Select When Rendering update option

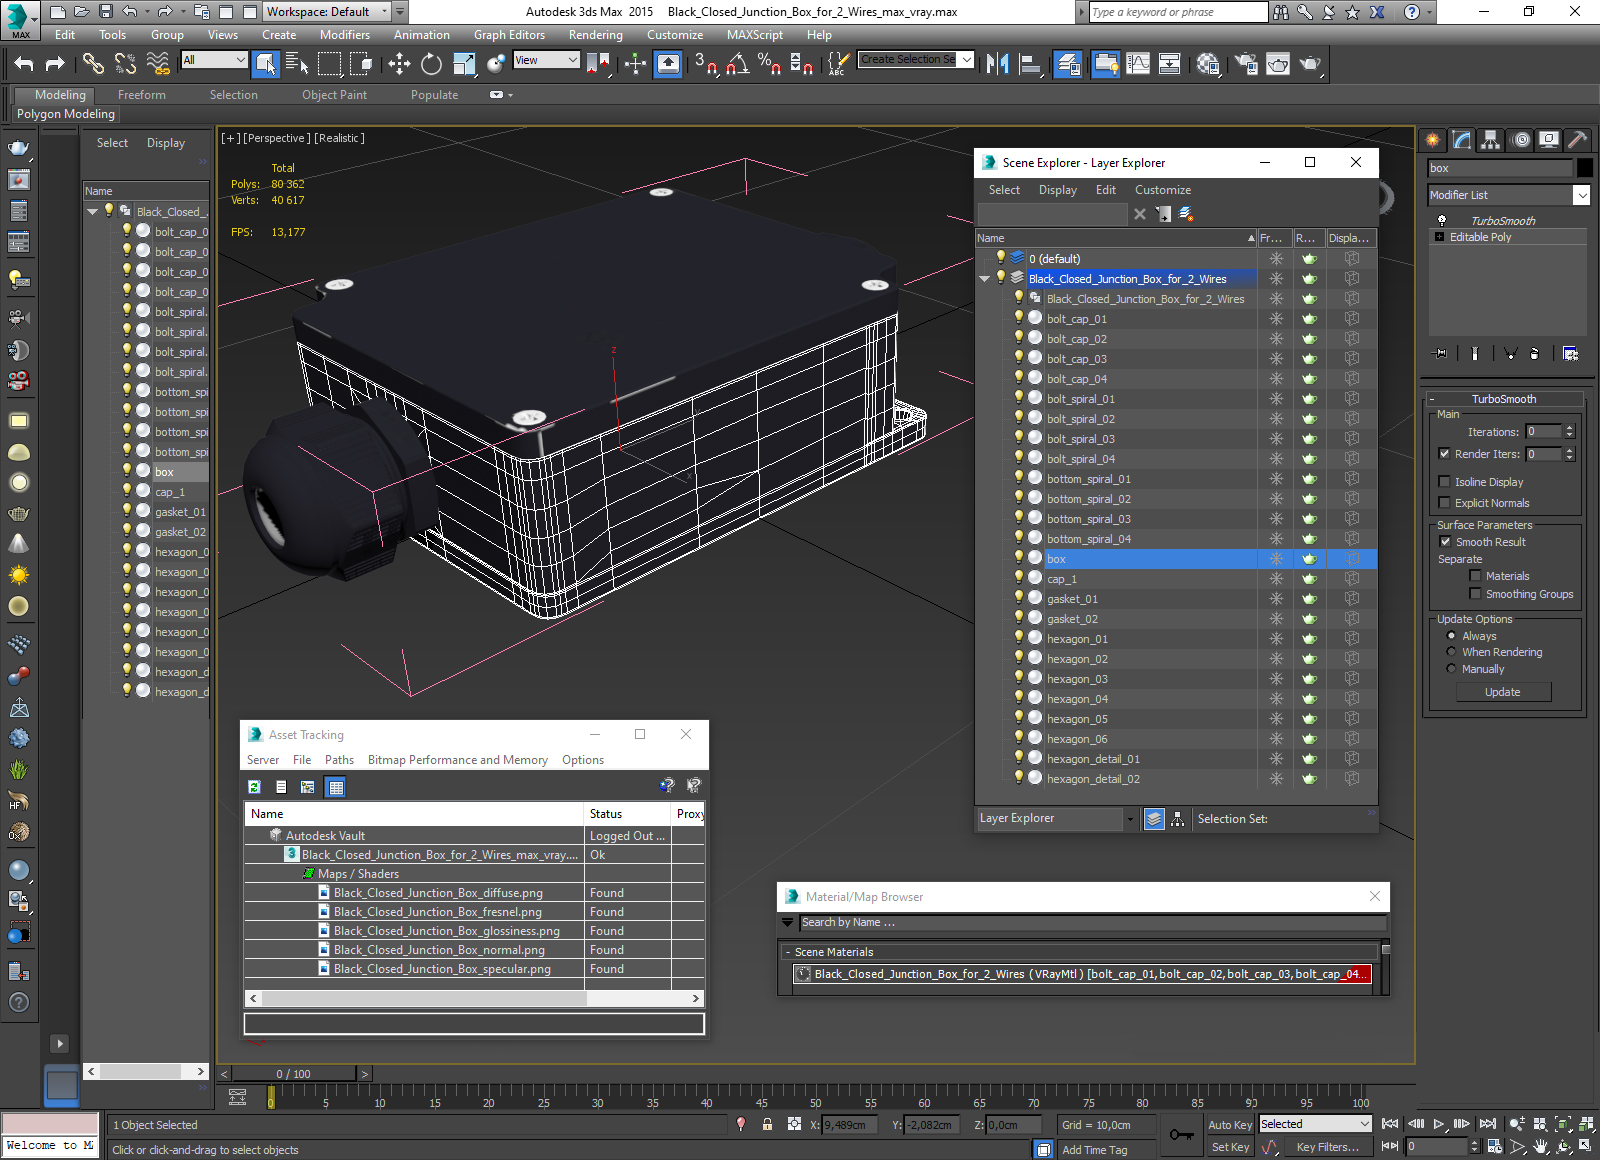point(1451,652)
